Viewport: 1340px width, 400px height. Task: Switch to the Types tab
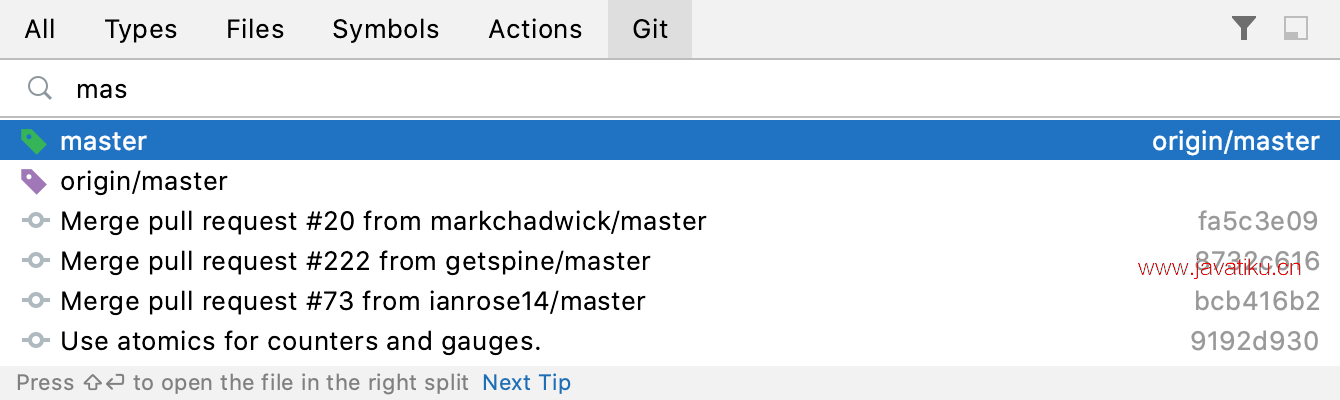point(141,29)
